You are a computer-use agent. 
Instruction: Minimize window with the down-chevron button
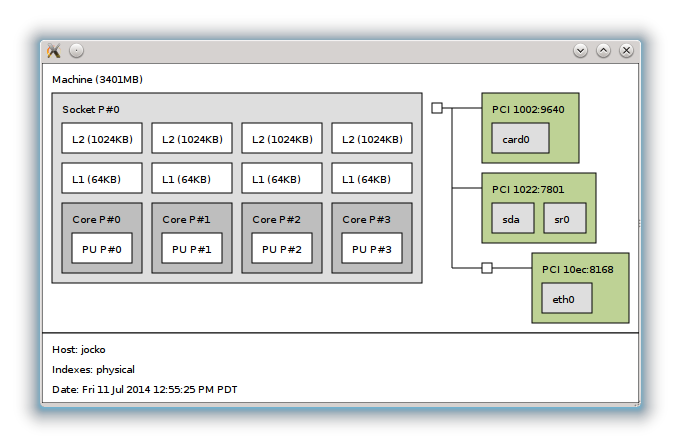coord(581,50)
